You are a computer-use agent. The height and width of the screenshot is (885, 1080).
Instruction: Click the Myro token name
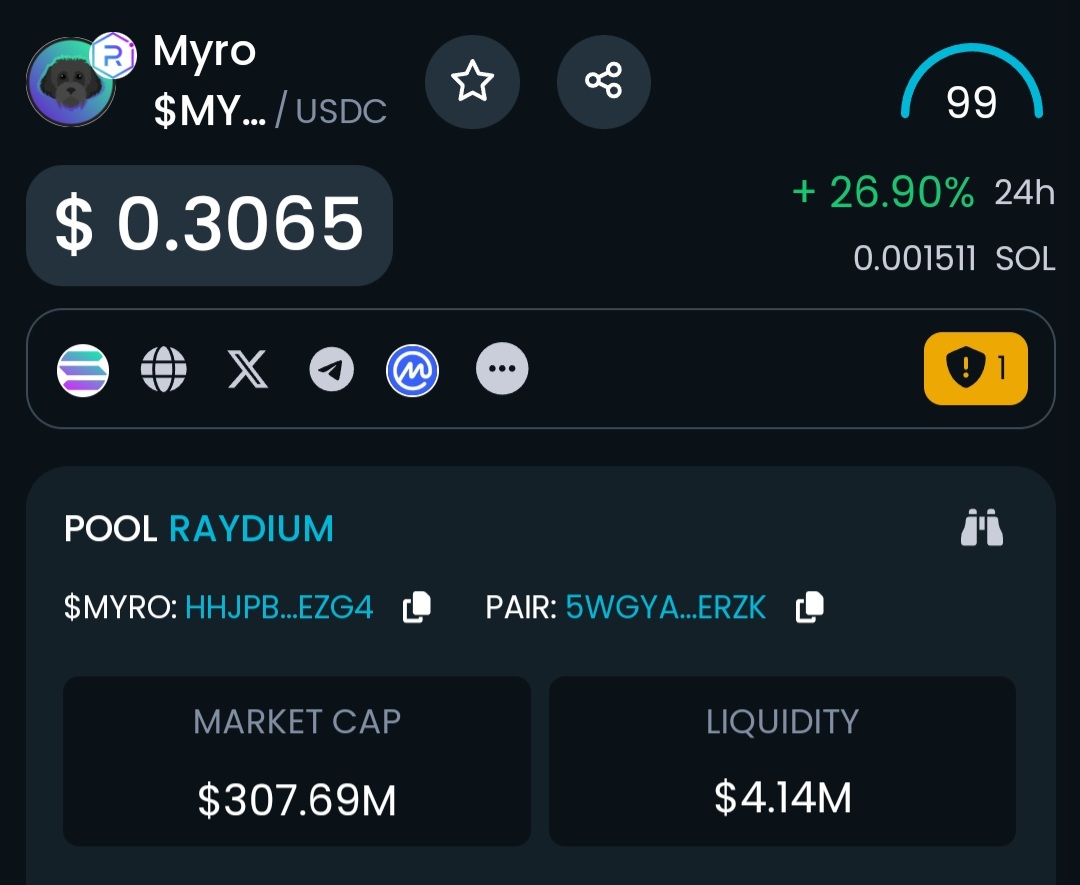205,52
